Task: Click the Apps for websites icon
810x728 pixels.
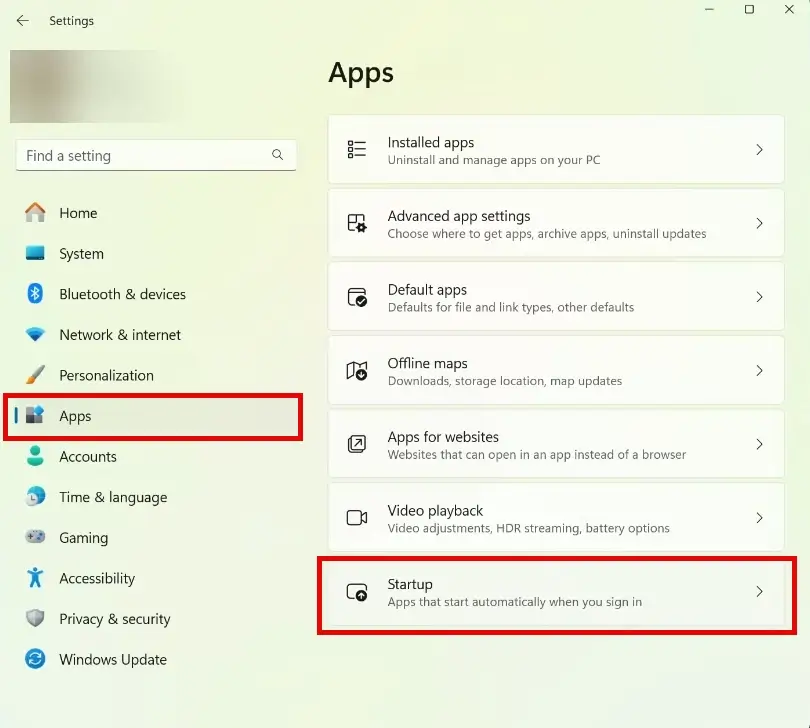Action: pos(356,444)
